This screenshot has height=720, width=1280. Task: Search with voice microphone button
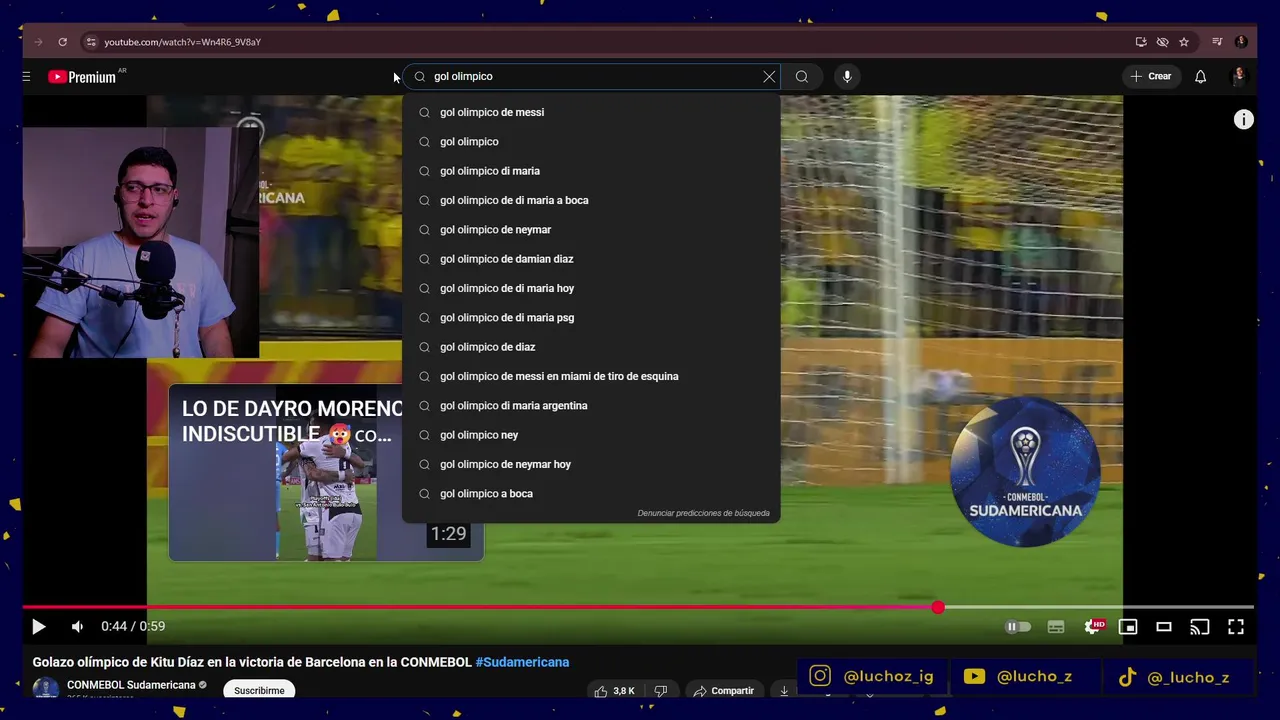(x=847, y=76)
